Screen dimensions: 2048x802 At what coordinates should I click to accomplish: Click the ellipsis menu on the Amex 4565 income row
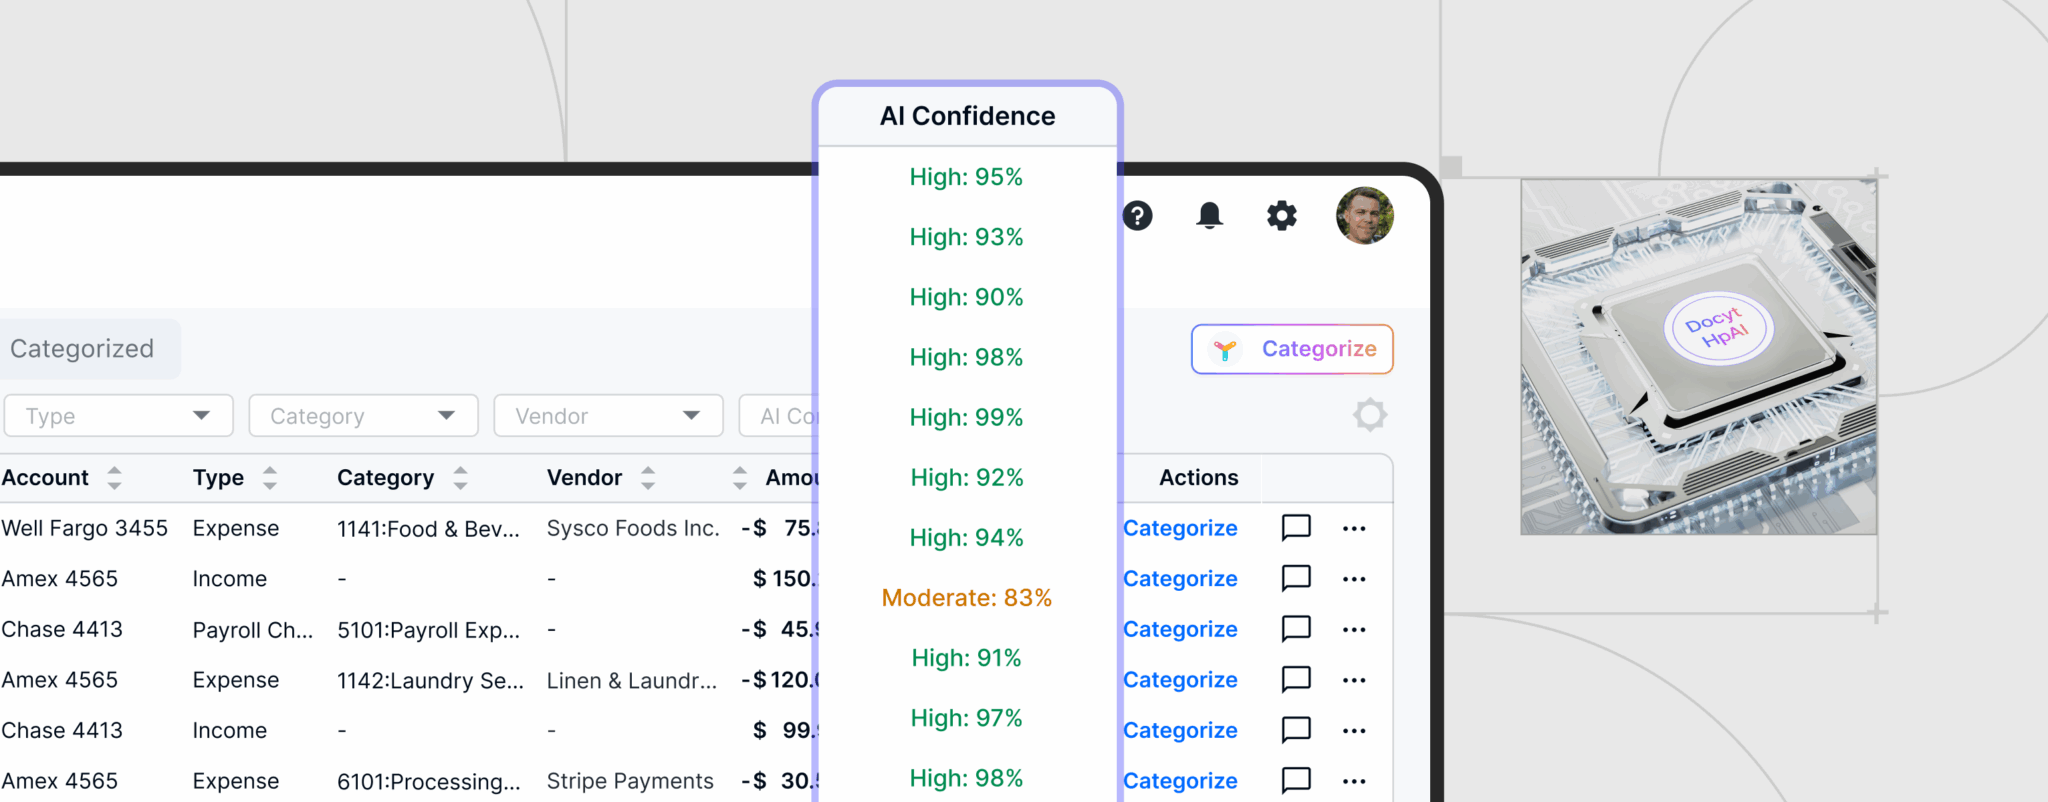1355,578
